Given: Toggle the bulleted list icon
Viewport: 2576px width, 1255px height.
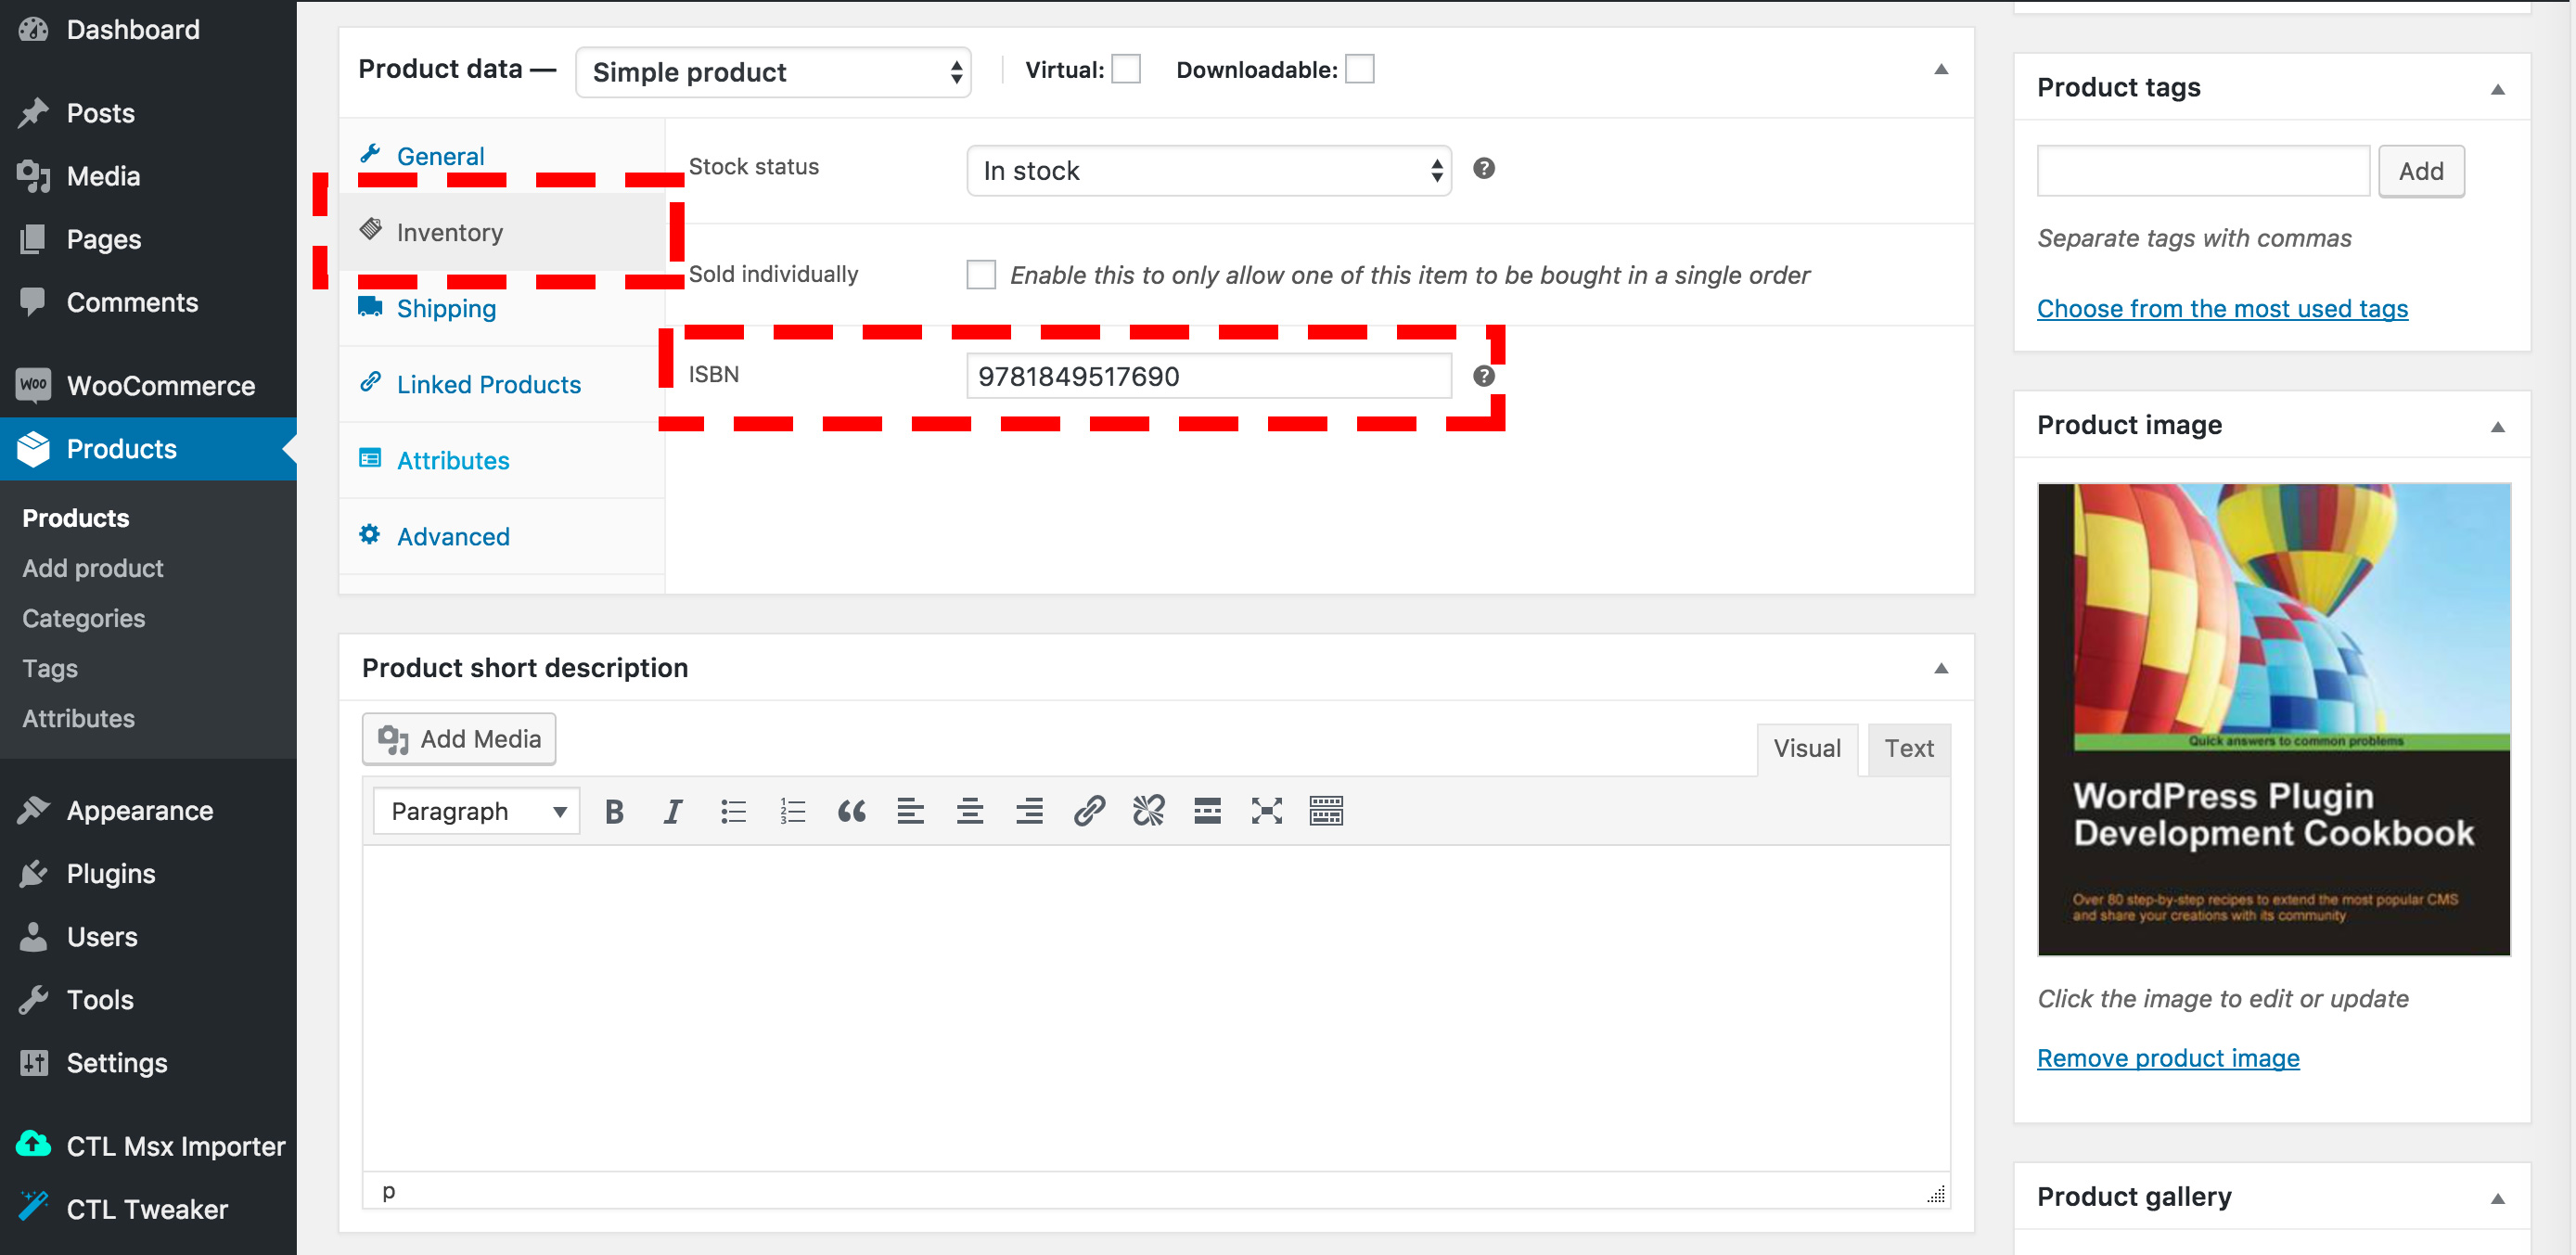Looking at the screenshot, I should 733,811.
